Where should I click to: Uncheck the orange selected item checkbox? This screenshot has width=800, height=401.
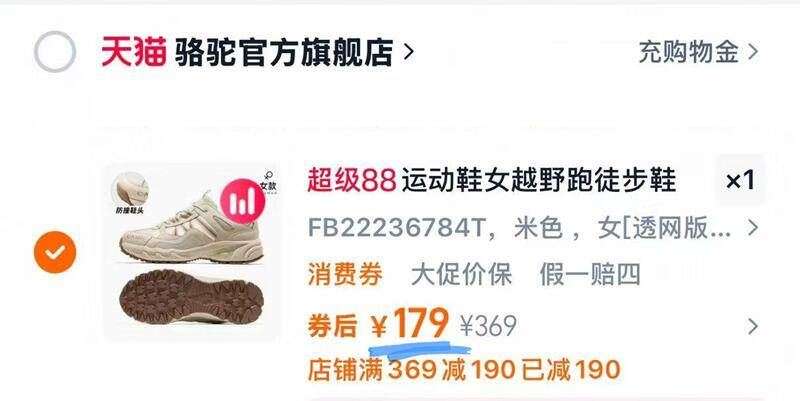55,252
